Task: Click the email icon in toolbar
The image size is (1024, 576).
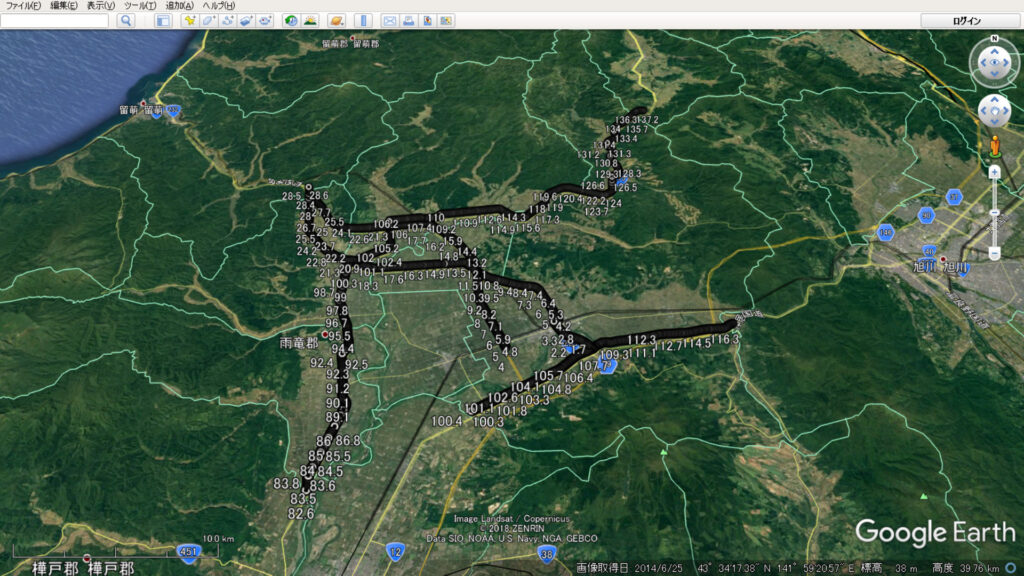Action: (x=390, y=21)
